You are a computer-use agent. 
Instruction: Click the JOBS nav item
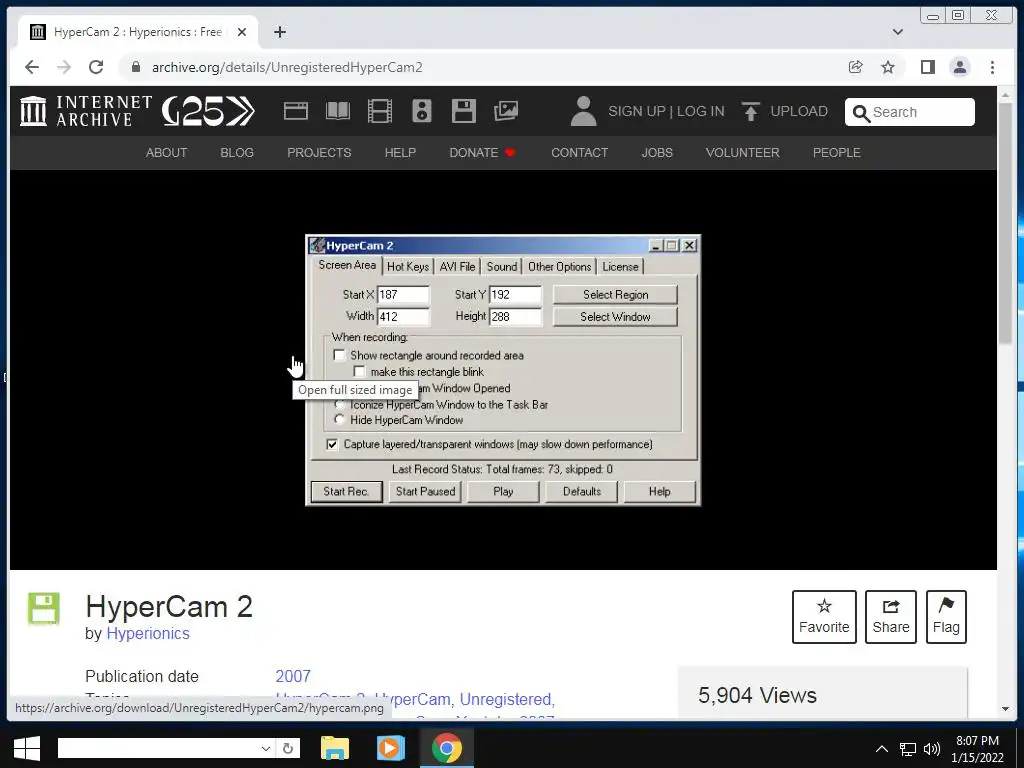pos(657,153)
